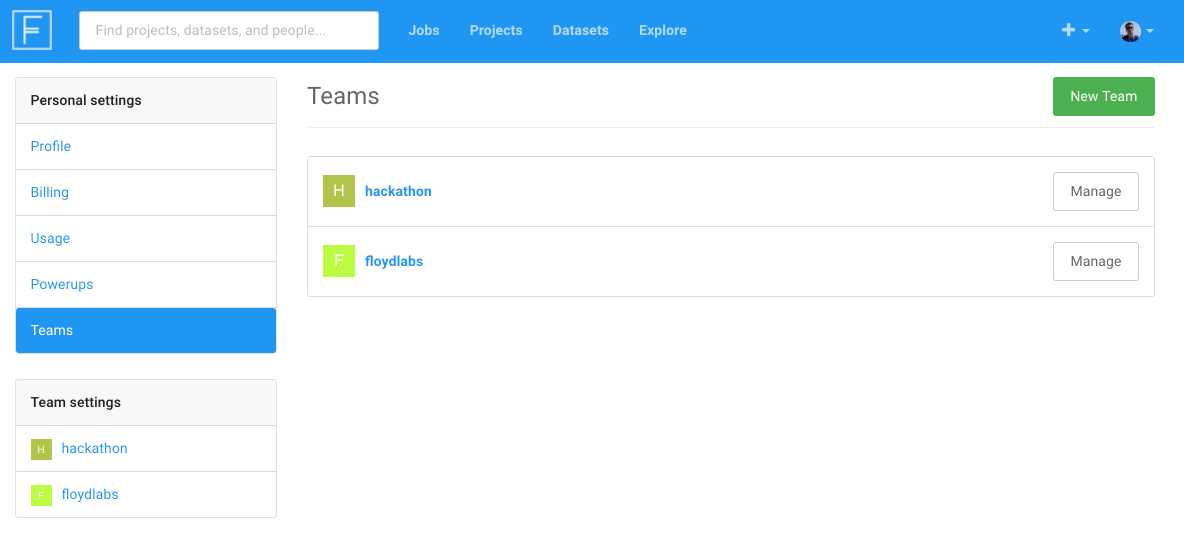1184x534 pixels.
Task: Open Datasets in the top navigation
Action: tap(581, 31)
